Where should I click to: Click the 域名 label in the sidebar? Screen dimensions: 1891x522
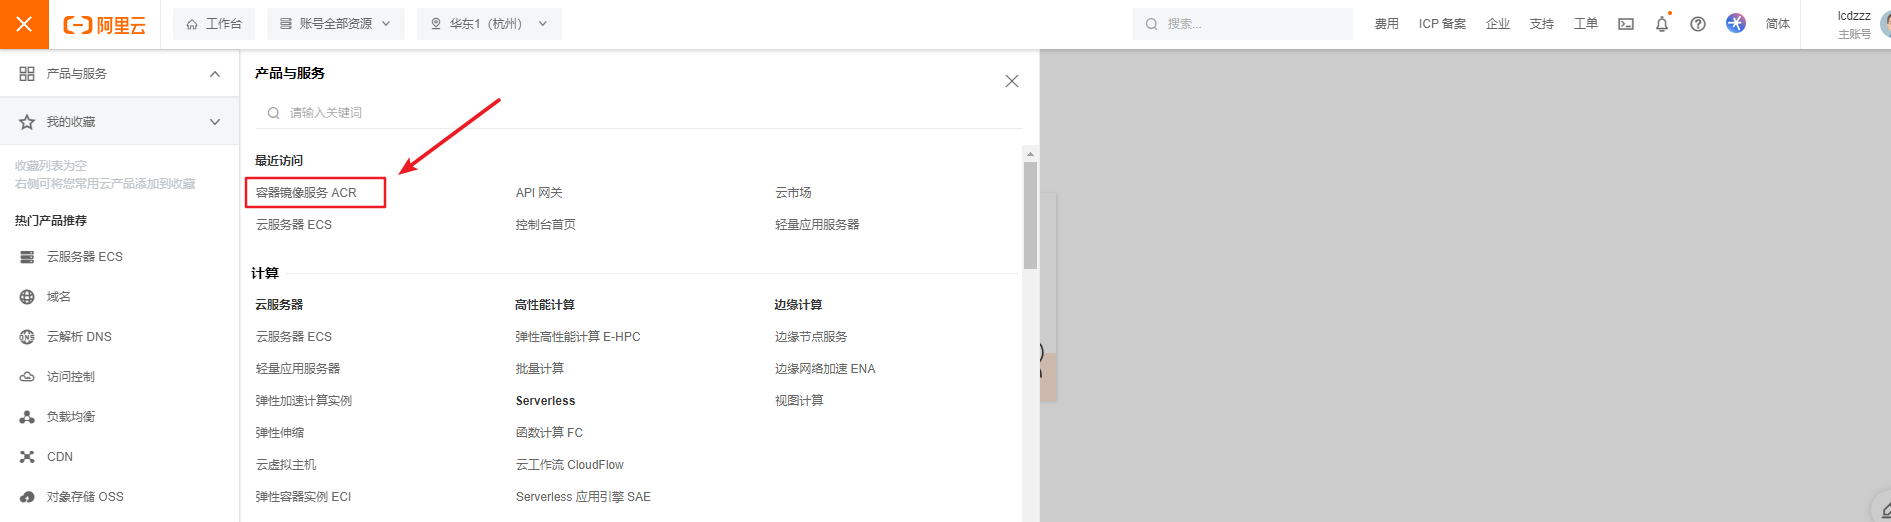[59, 297]
